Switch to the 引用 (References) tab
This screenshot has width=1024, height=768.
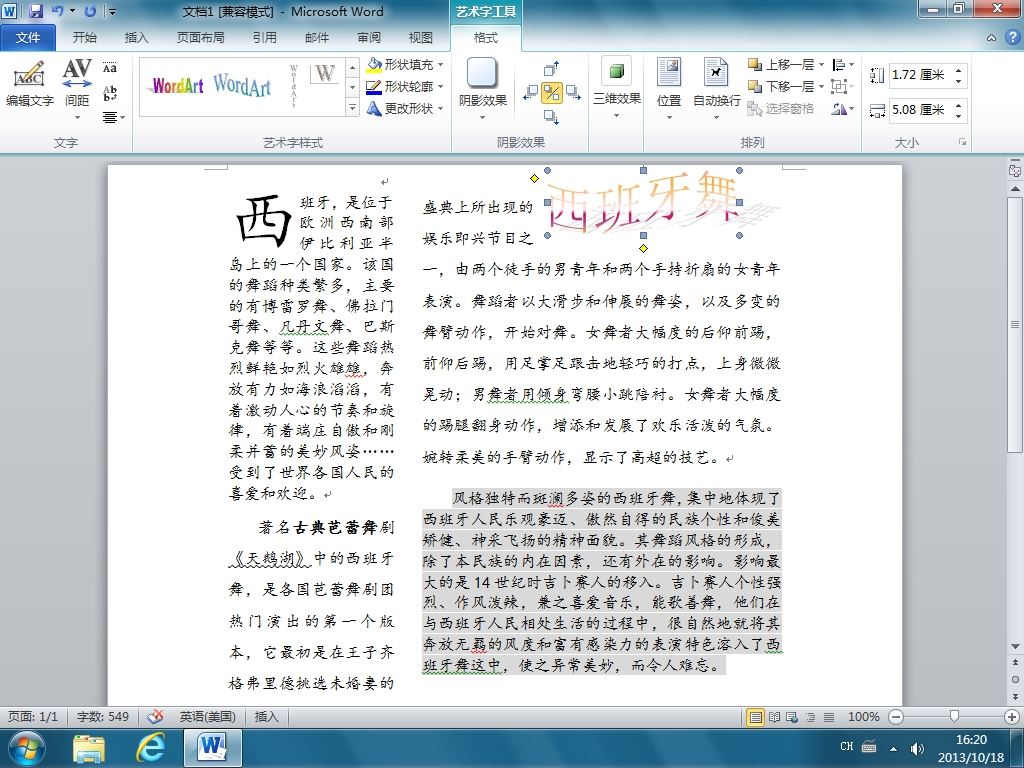tap(264, 37)
